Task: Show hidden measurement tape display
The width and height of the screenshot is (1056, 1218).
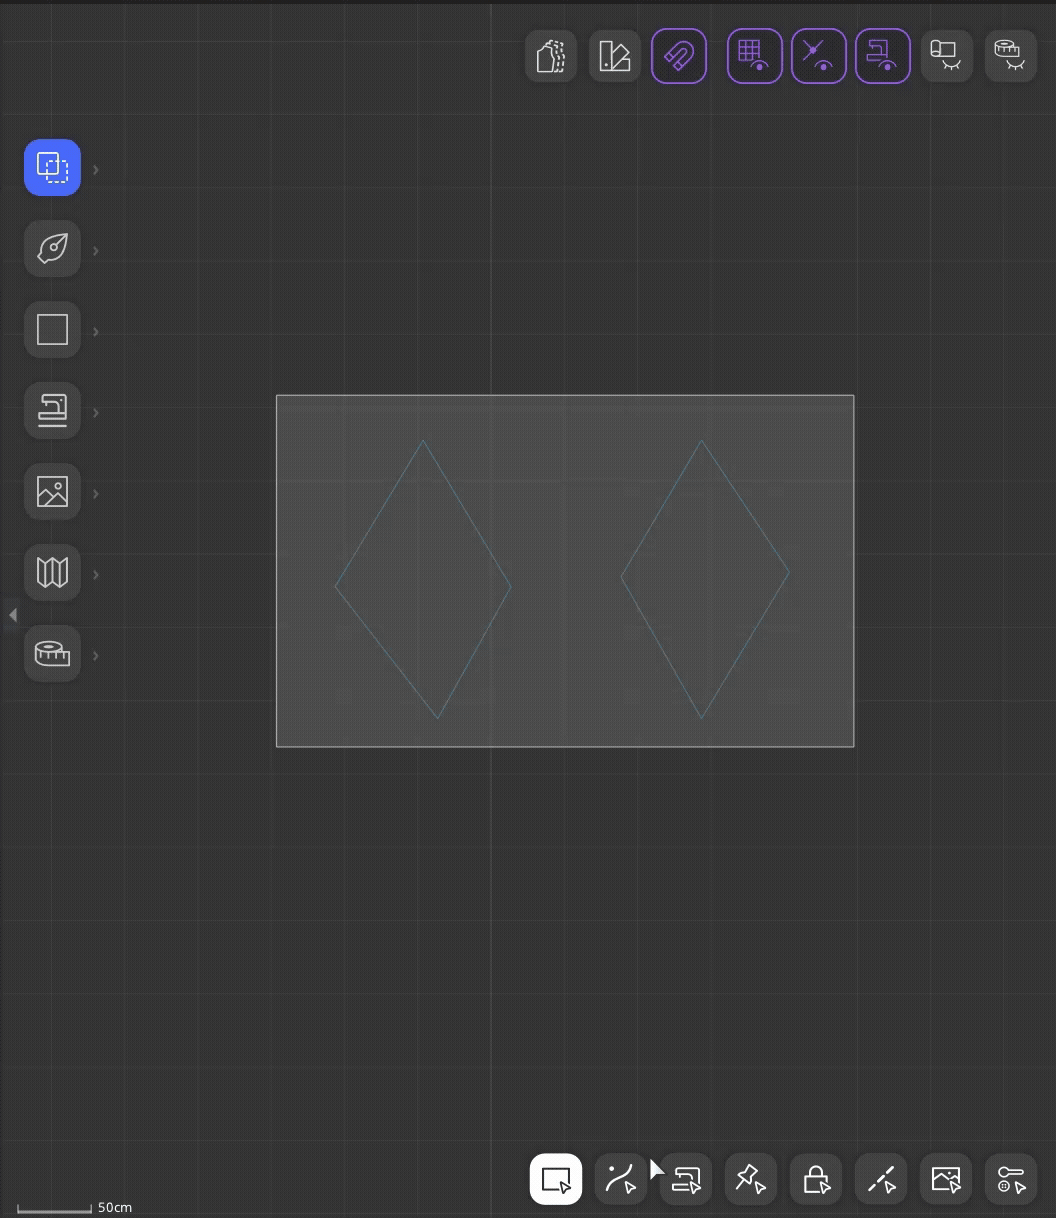Action: [x=1010, y=56]
